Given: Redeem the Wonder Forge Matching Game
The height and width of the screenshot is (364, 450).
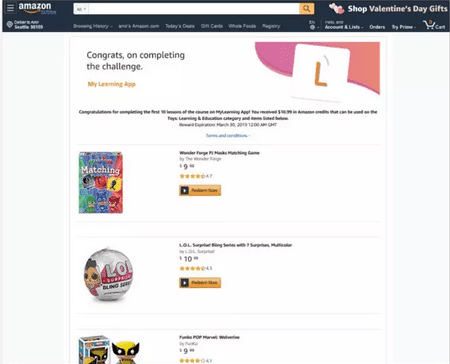Looking at the screenshot, I should (x=200, y=190).
